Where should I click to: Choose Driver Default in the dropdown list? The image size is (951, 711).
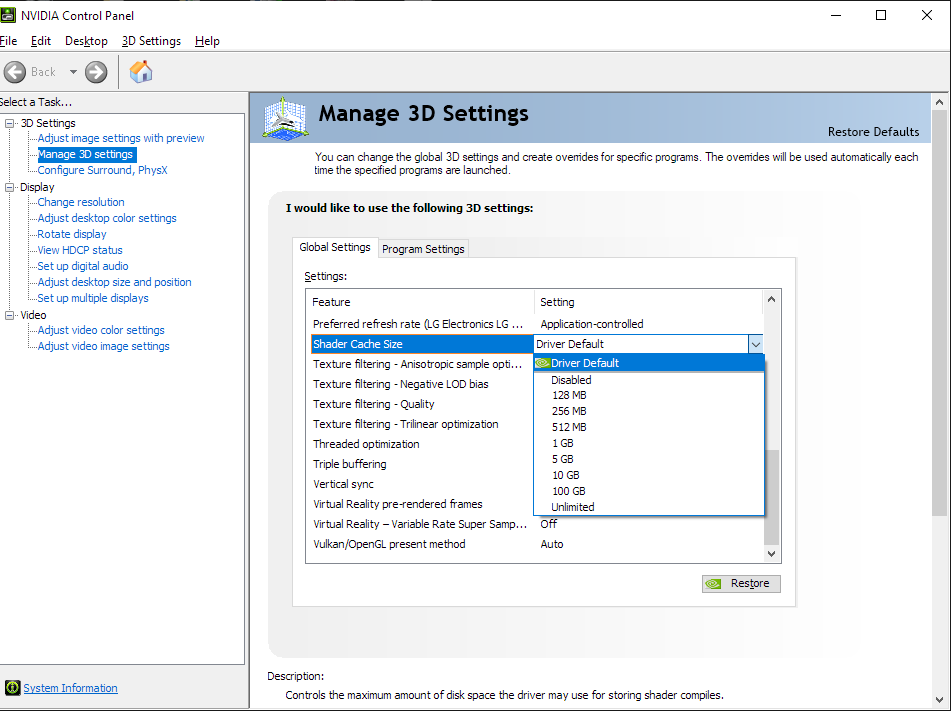pyautogui.click(x=649, y=363)
